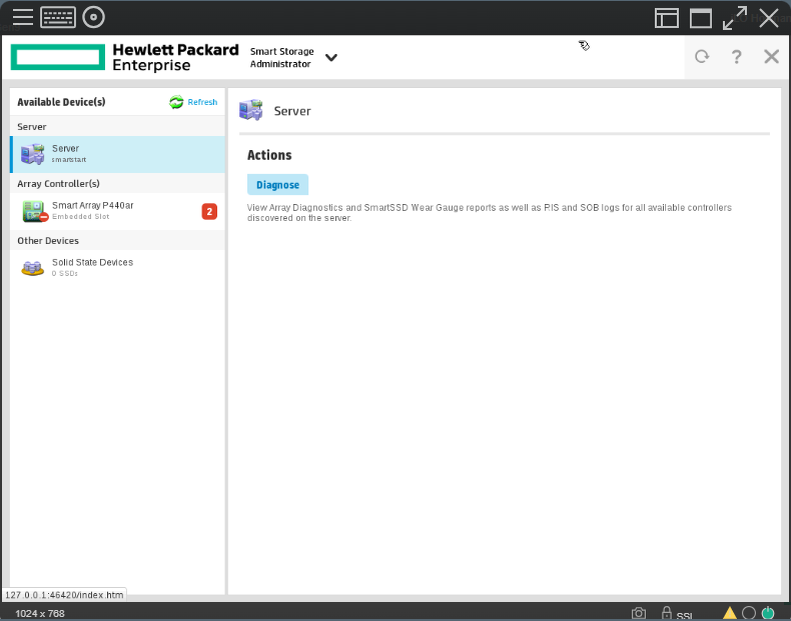Click the Diagnose button
Image resolution: width=791 pixels, height=621 pixels.
[x=277, y=185]
